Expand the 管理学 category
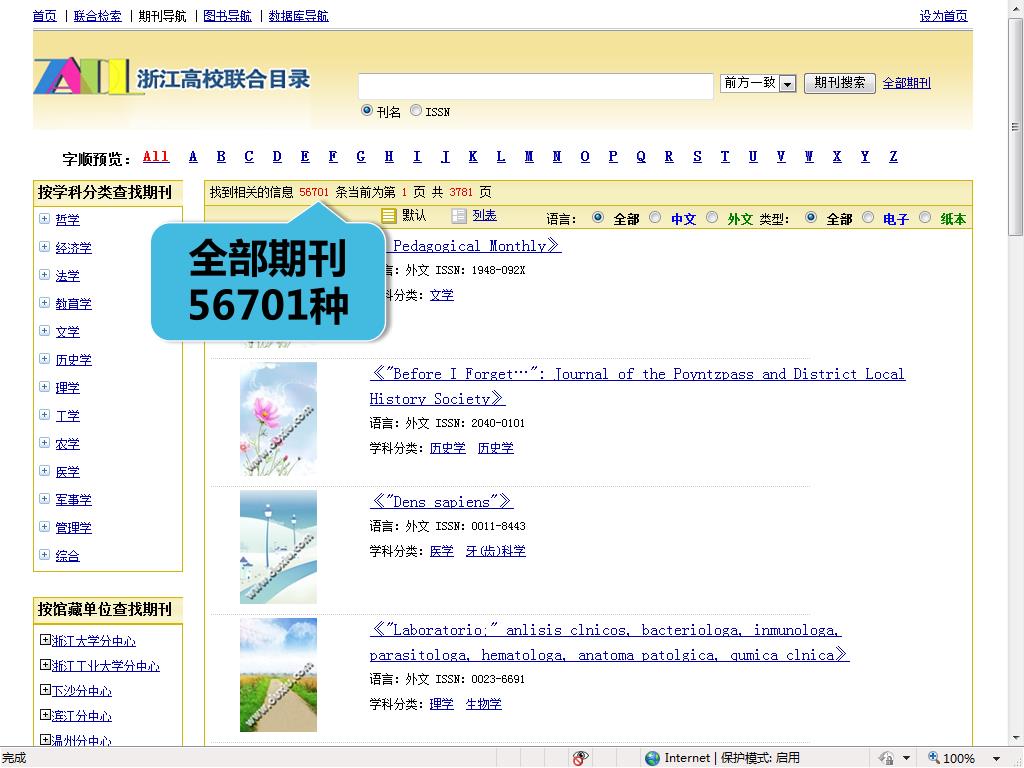Viewport: 1024px width, 768px height. tap(44, 527)
